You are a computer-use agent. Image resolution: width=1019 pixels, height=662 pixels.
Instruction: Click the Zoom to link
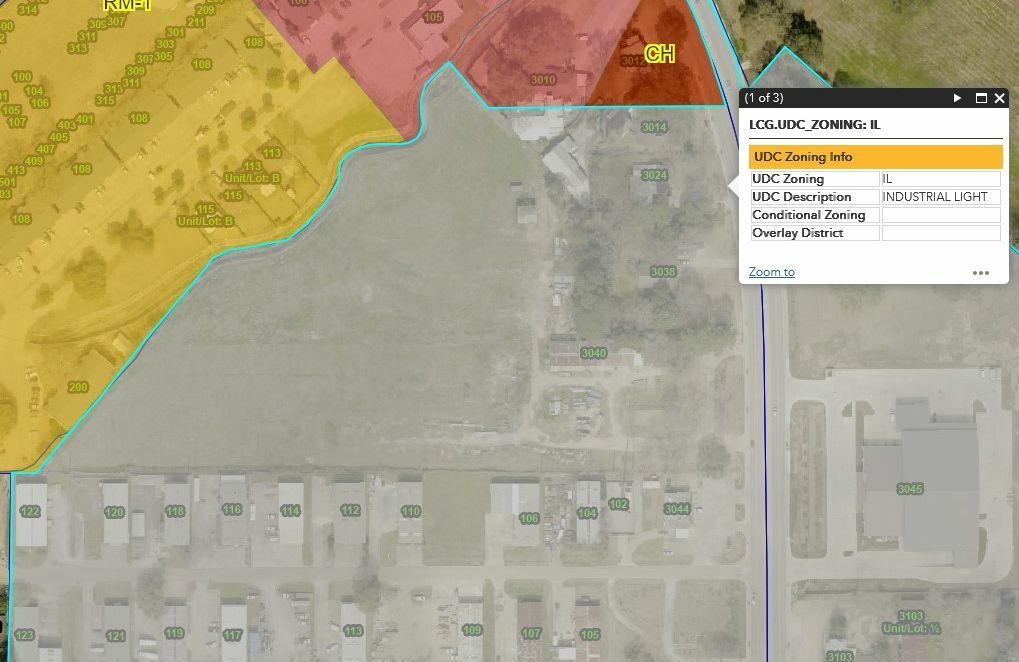(x=771, y=272)
